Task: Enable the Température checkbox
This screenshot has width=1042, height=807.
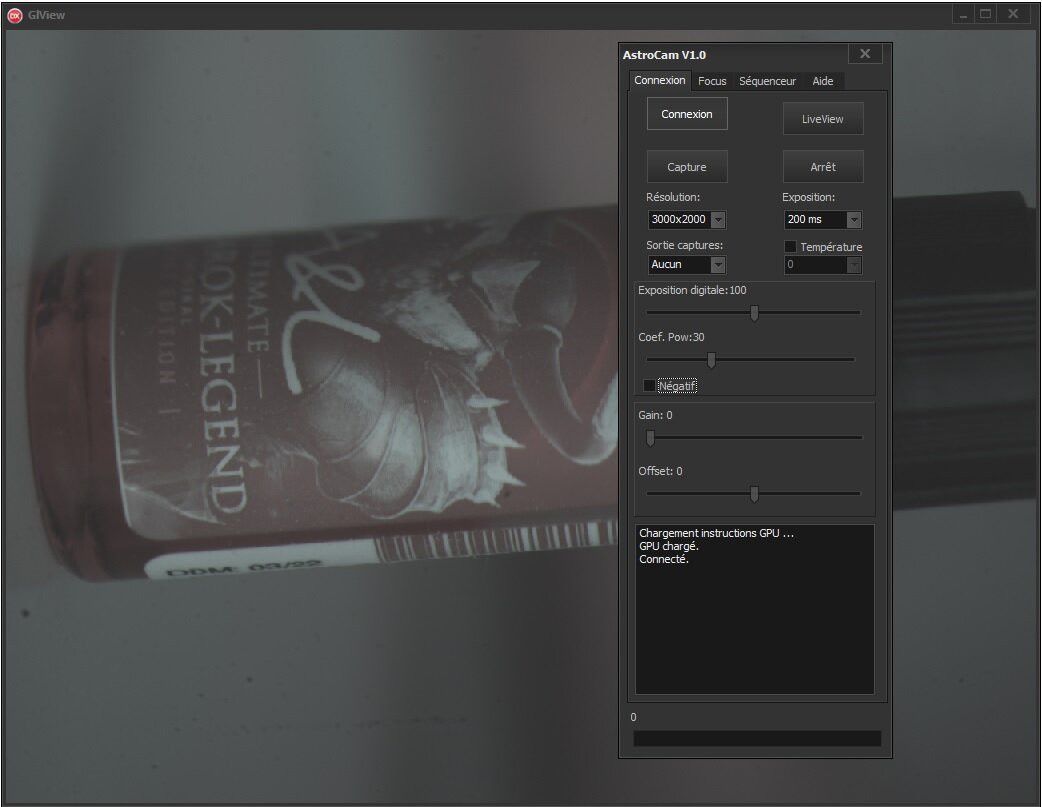Action: 790,247
